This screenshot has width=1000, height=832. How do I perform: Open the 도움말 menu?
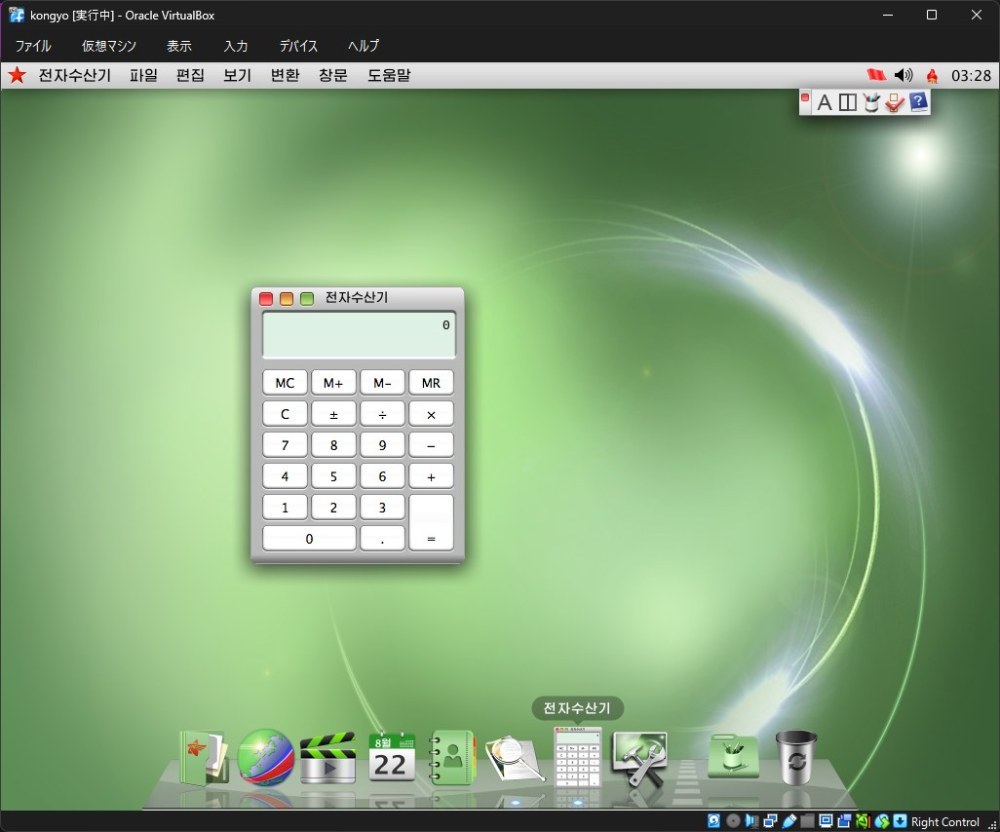[x=389, y=75]
